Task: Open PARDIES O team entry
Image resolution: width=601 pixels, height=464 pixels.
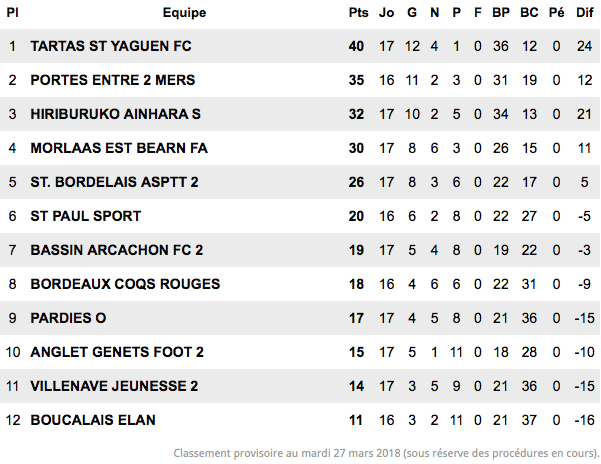Action: 68,318
